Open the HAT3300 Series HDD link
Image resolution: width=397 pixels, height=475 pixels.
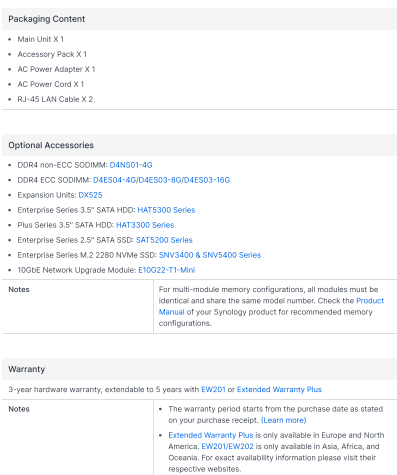[145, 225]
